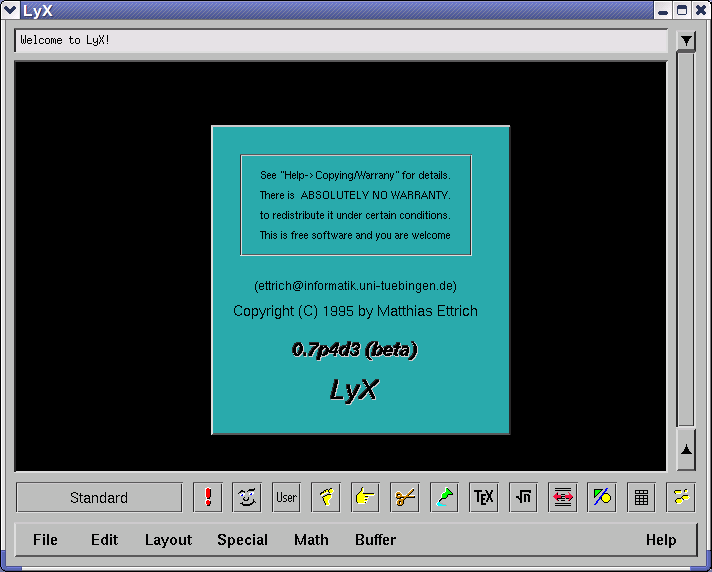
Task: Minimize the LyX window
Action: pyautogui.click(x=663, y=10)
